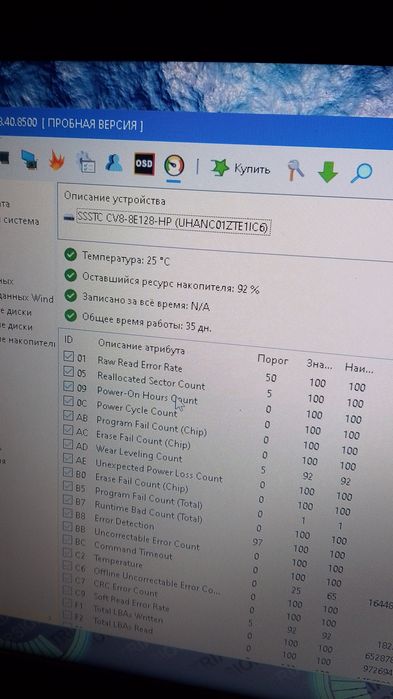Select CRC Error Count row text
Viewport: 393px width, 699px height.
point(125,588)
